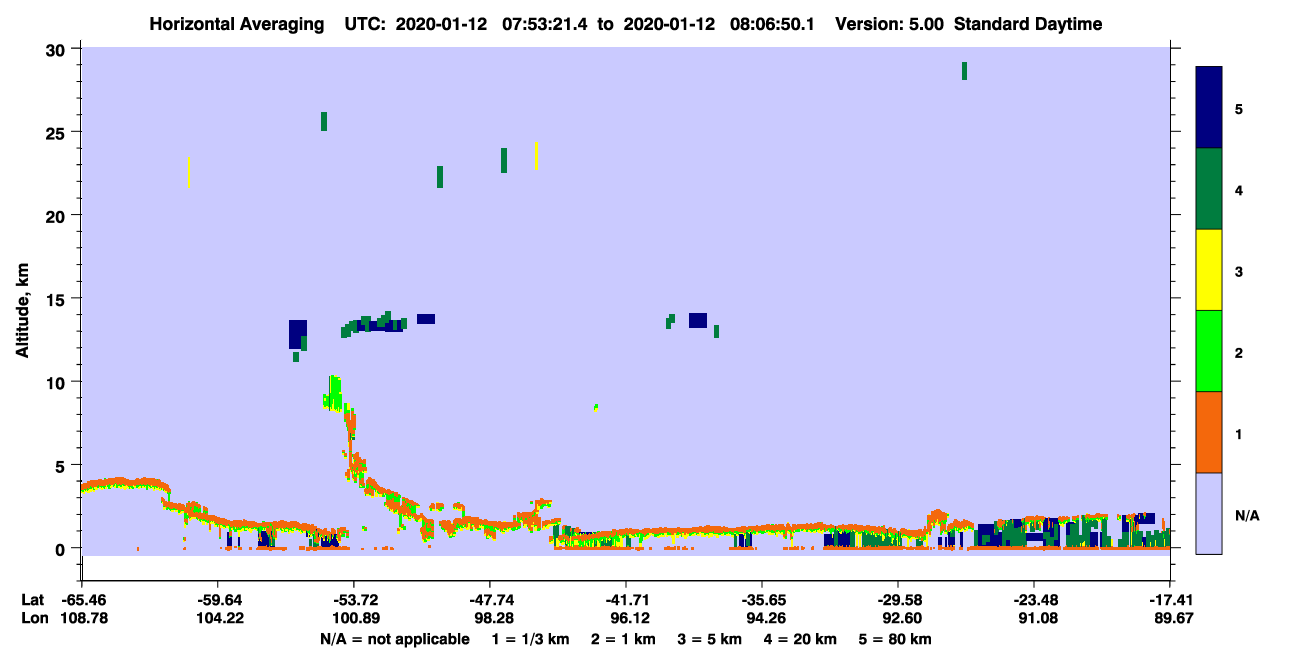This screenshot has height=667, width=1300.
Task: Click the lavender N/A color band
Action: click(x=1209, y=513)
